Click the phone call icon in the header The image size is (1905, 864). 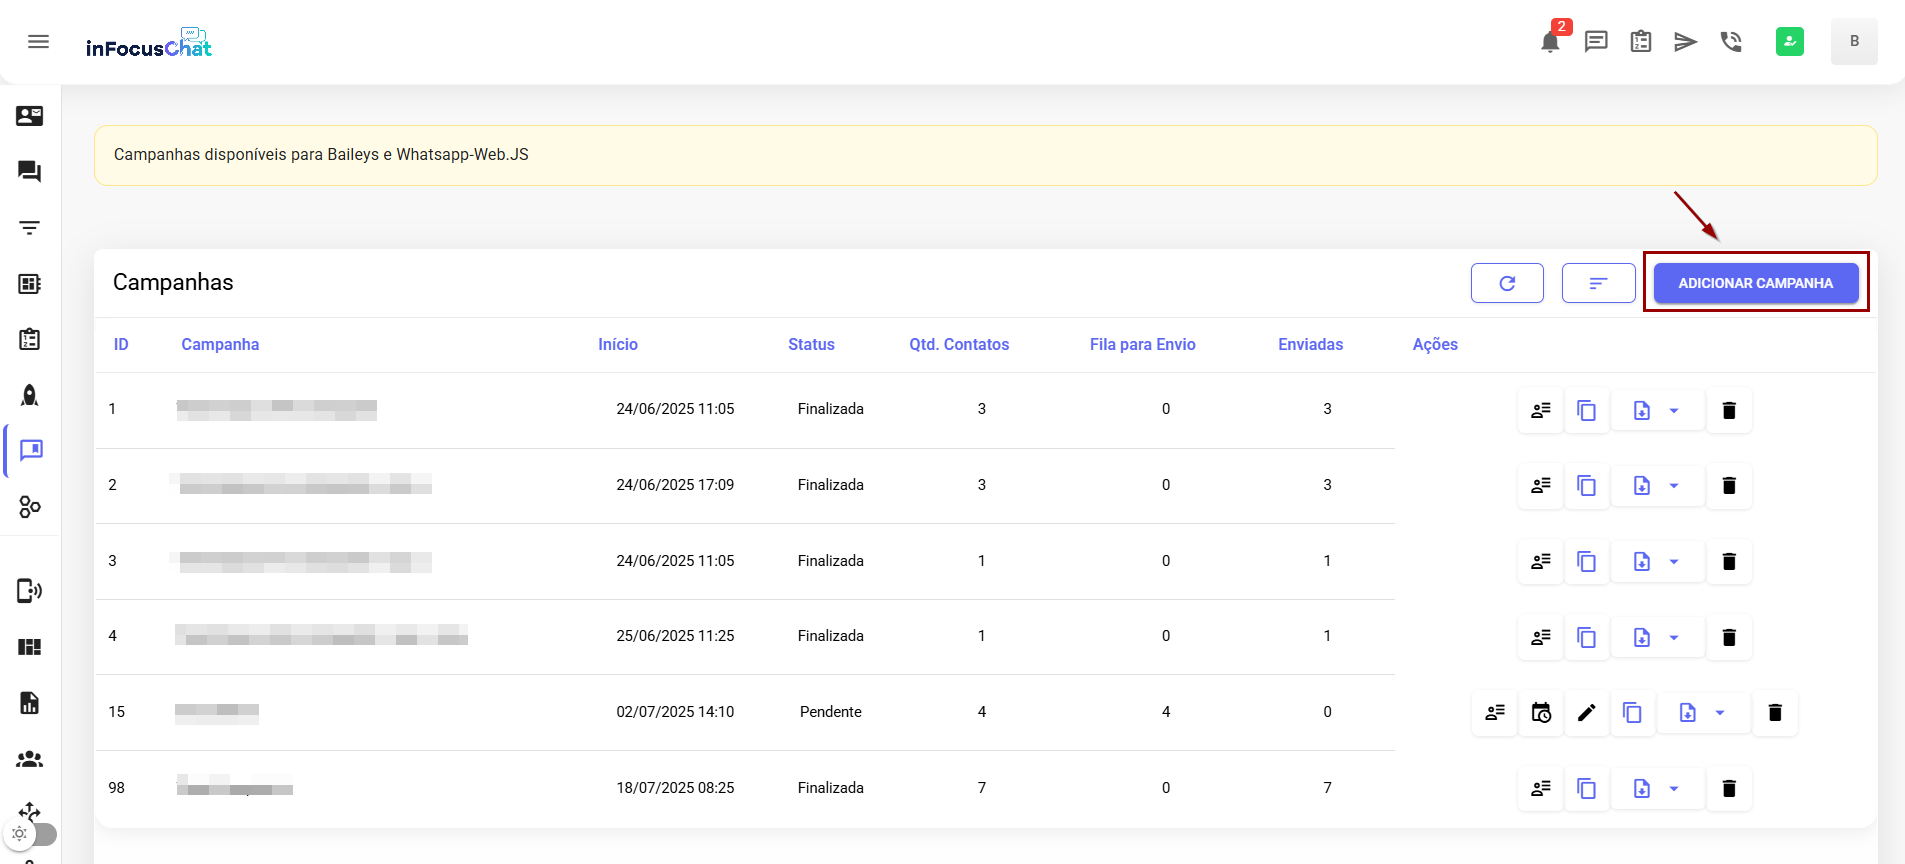(1731, 42)
